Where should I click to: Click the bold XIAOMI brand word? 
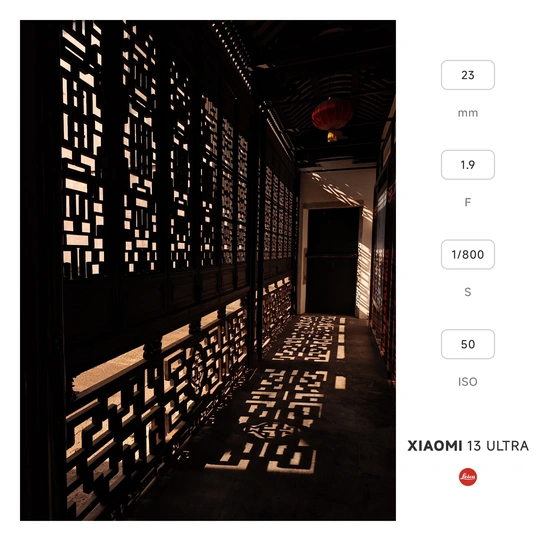point(435,446)
